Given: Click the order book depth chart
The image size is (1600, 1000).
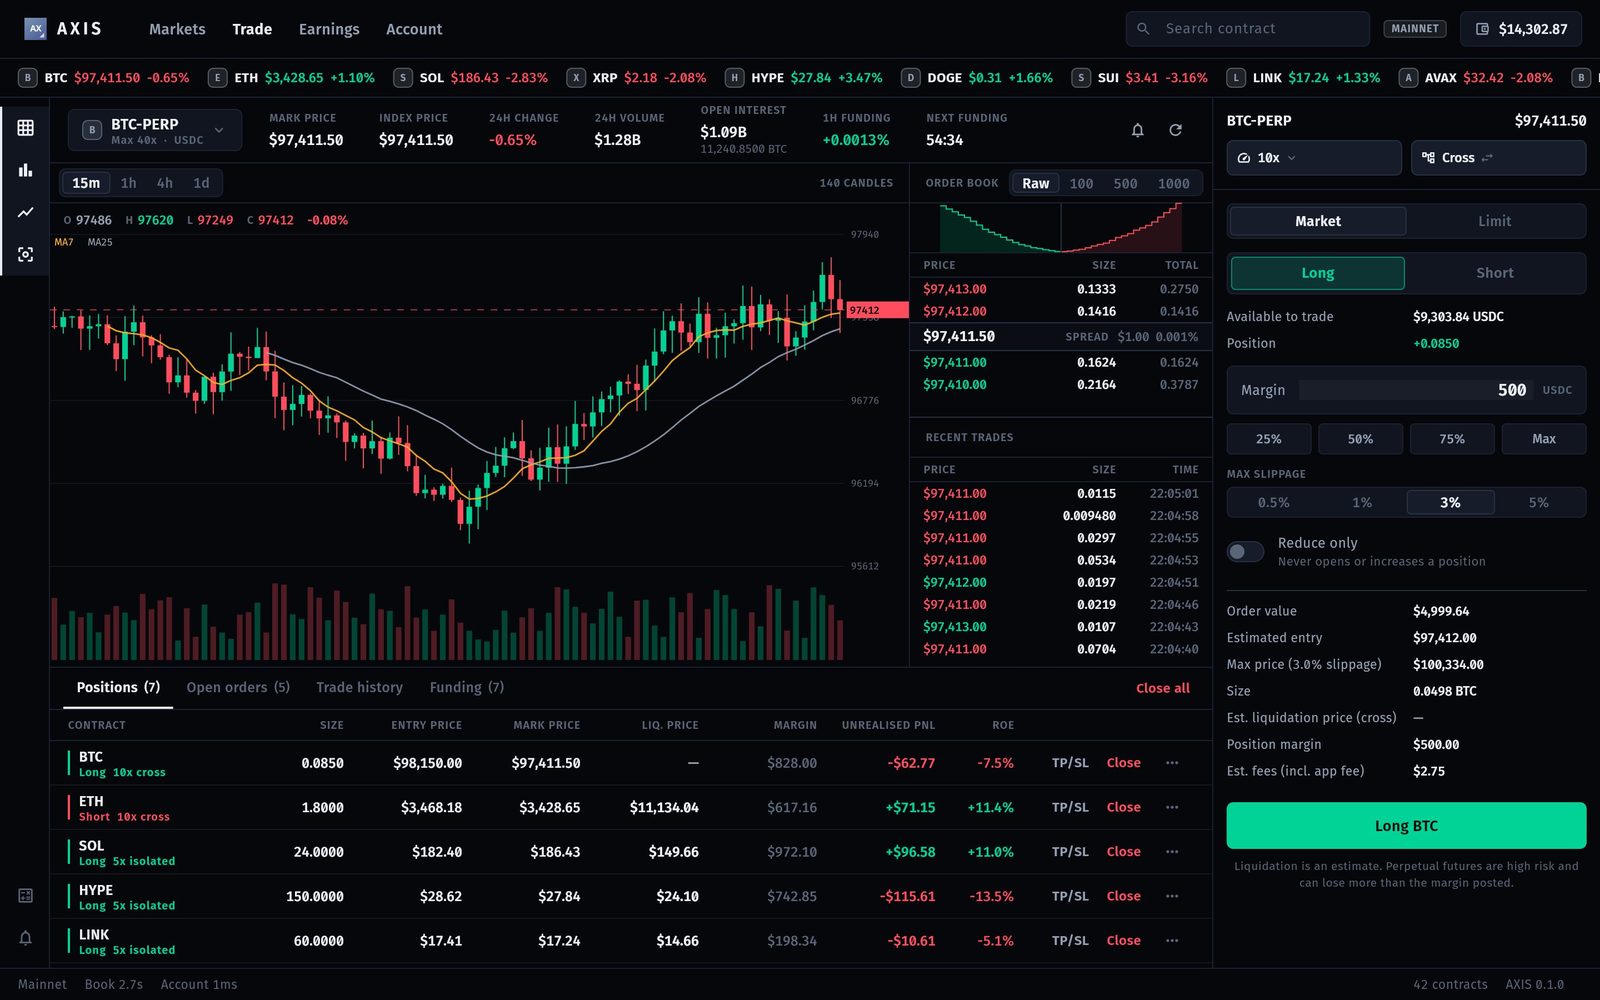Looking at the screenshot, I should (1060, 228).
